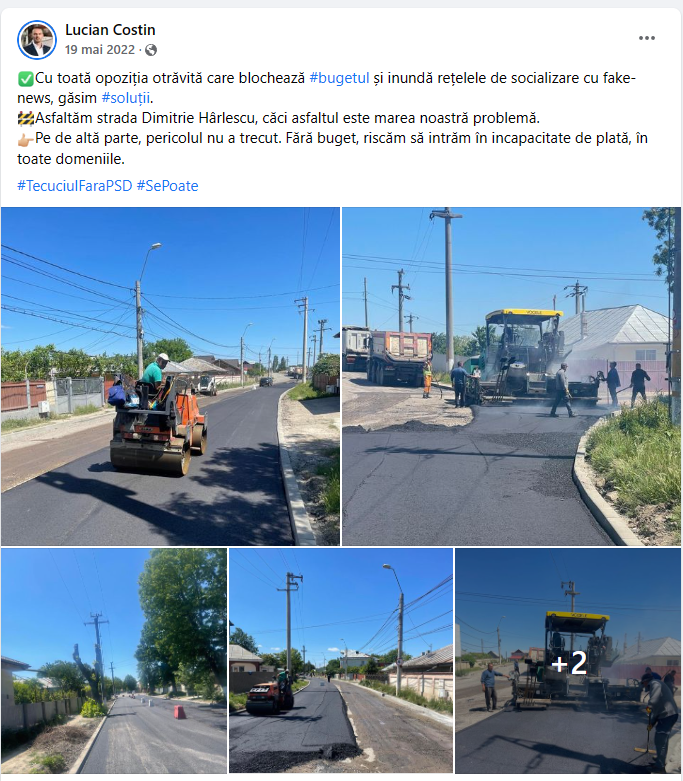The width and height of the screenshot is (683, 781).
Task: Open the three-dot post options menu
Action: (647, 38)
